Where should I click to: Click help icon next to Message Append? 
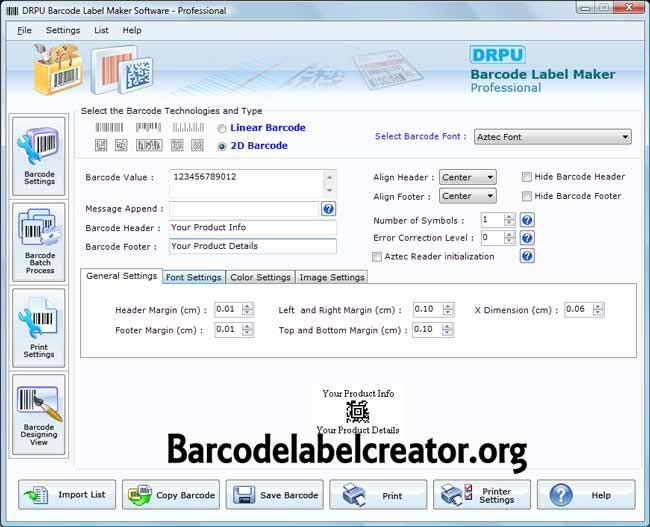(328, 209)
